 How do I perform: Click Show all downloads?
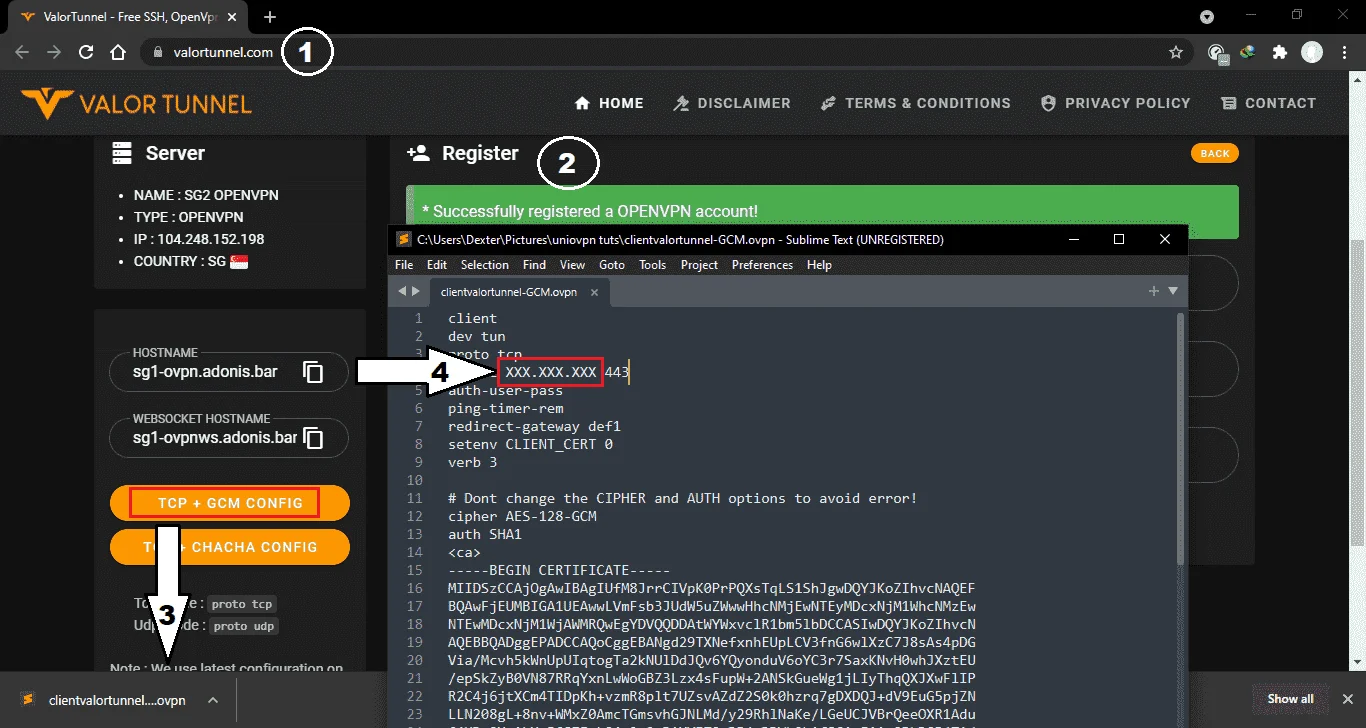[1291, 698]
